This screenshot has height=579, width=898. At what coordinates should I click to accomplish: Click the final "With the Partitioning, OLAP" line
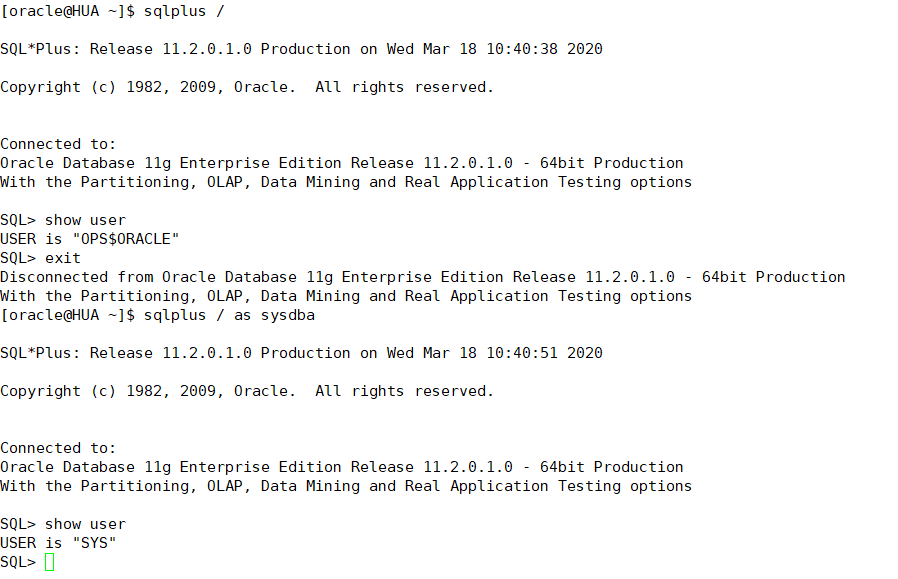click(346, 486)
